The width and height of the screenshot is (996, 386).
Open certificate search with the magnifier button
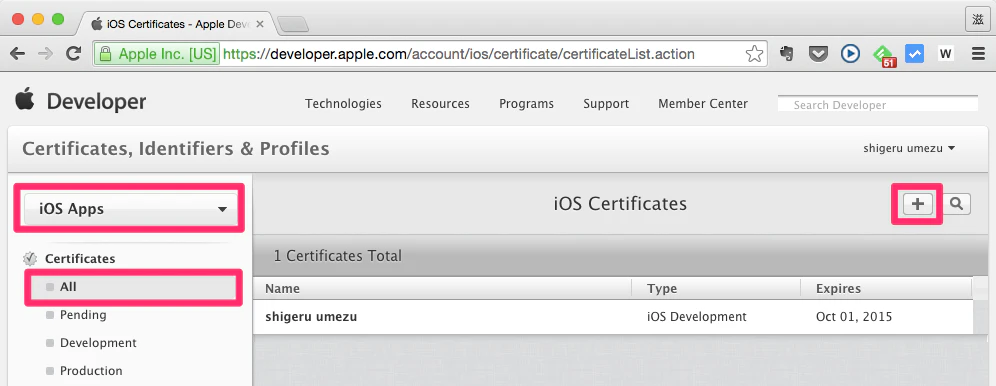pyautogui.click(x=956, y=204)
